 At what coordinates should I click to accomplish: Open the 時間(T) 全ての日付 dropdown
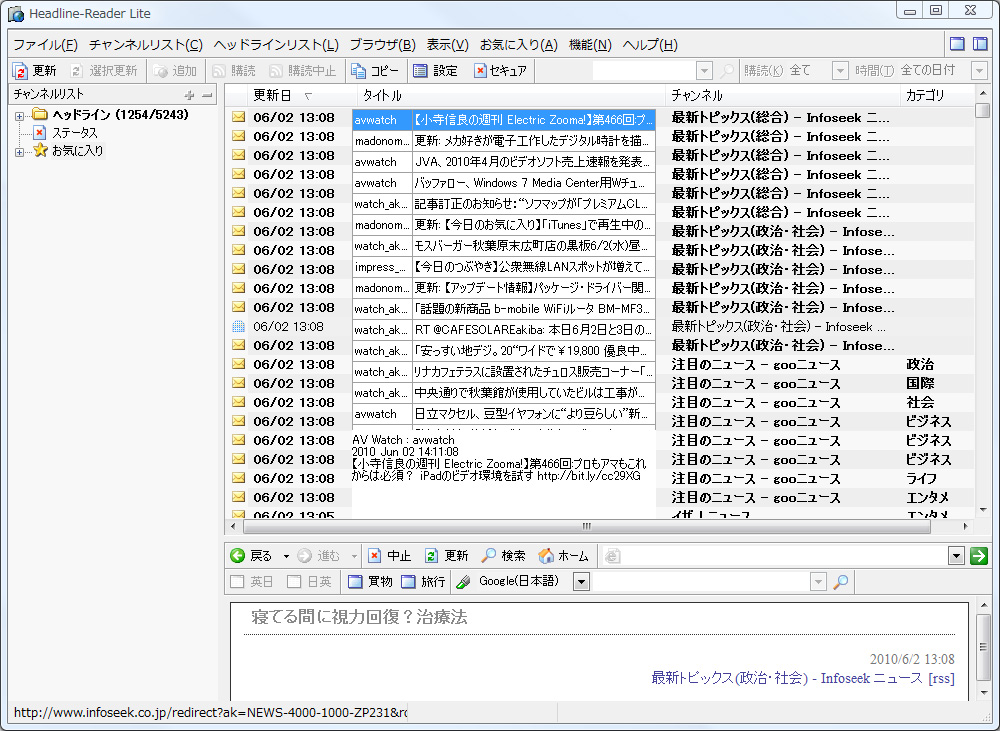click(x=979, y=71)
